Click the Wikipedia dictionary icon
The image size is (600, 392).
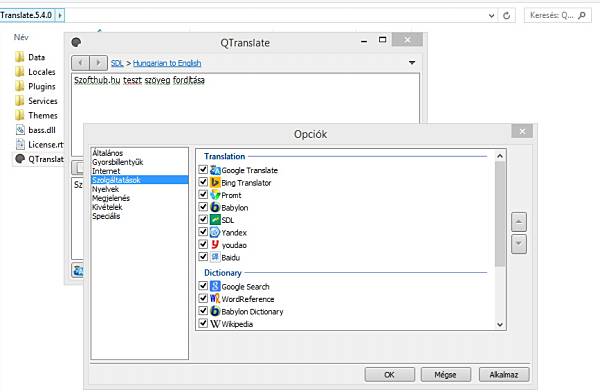coord(215,323)
